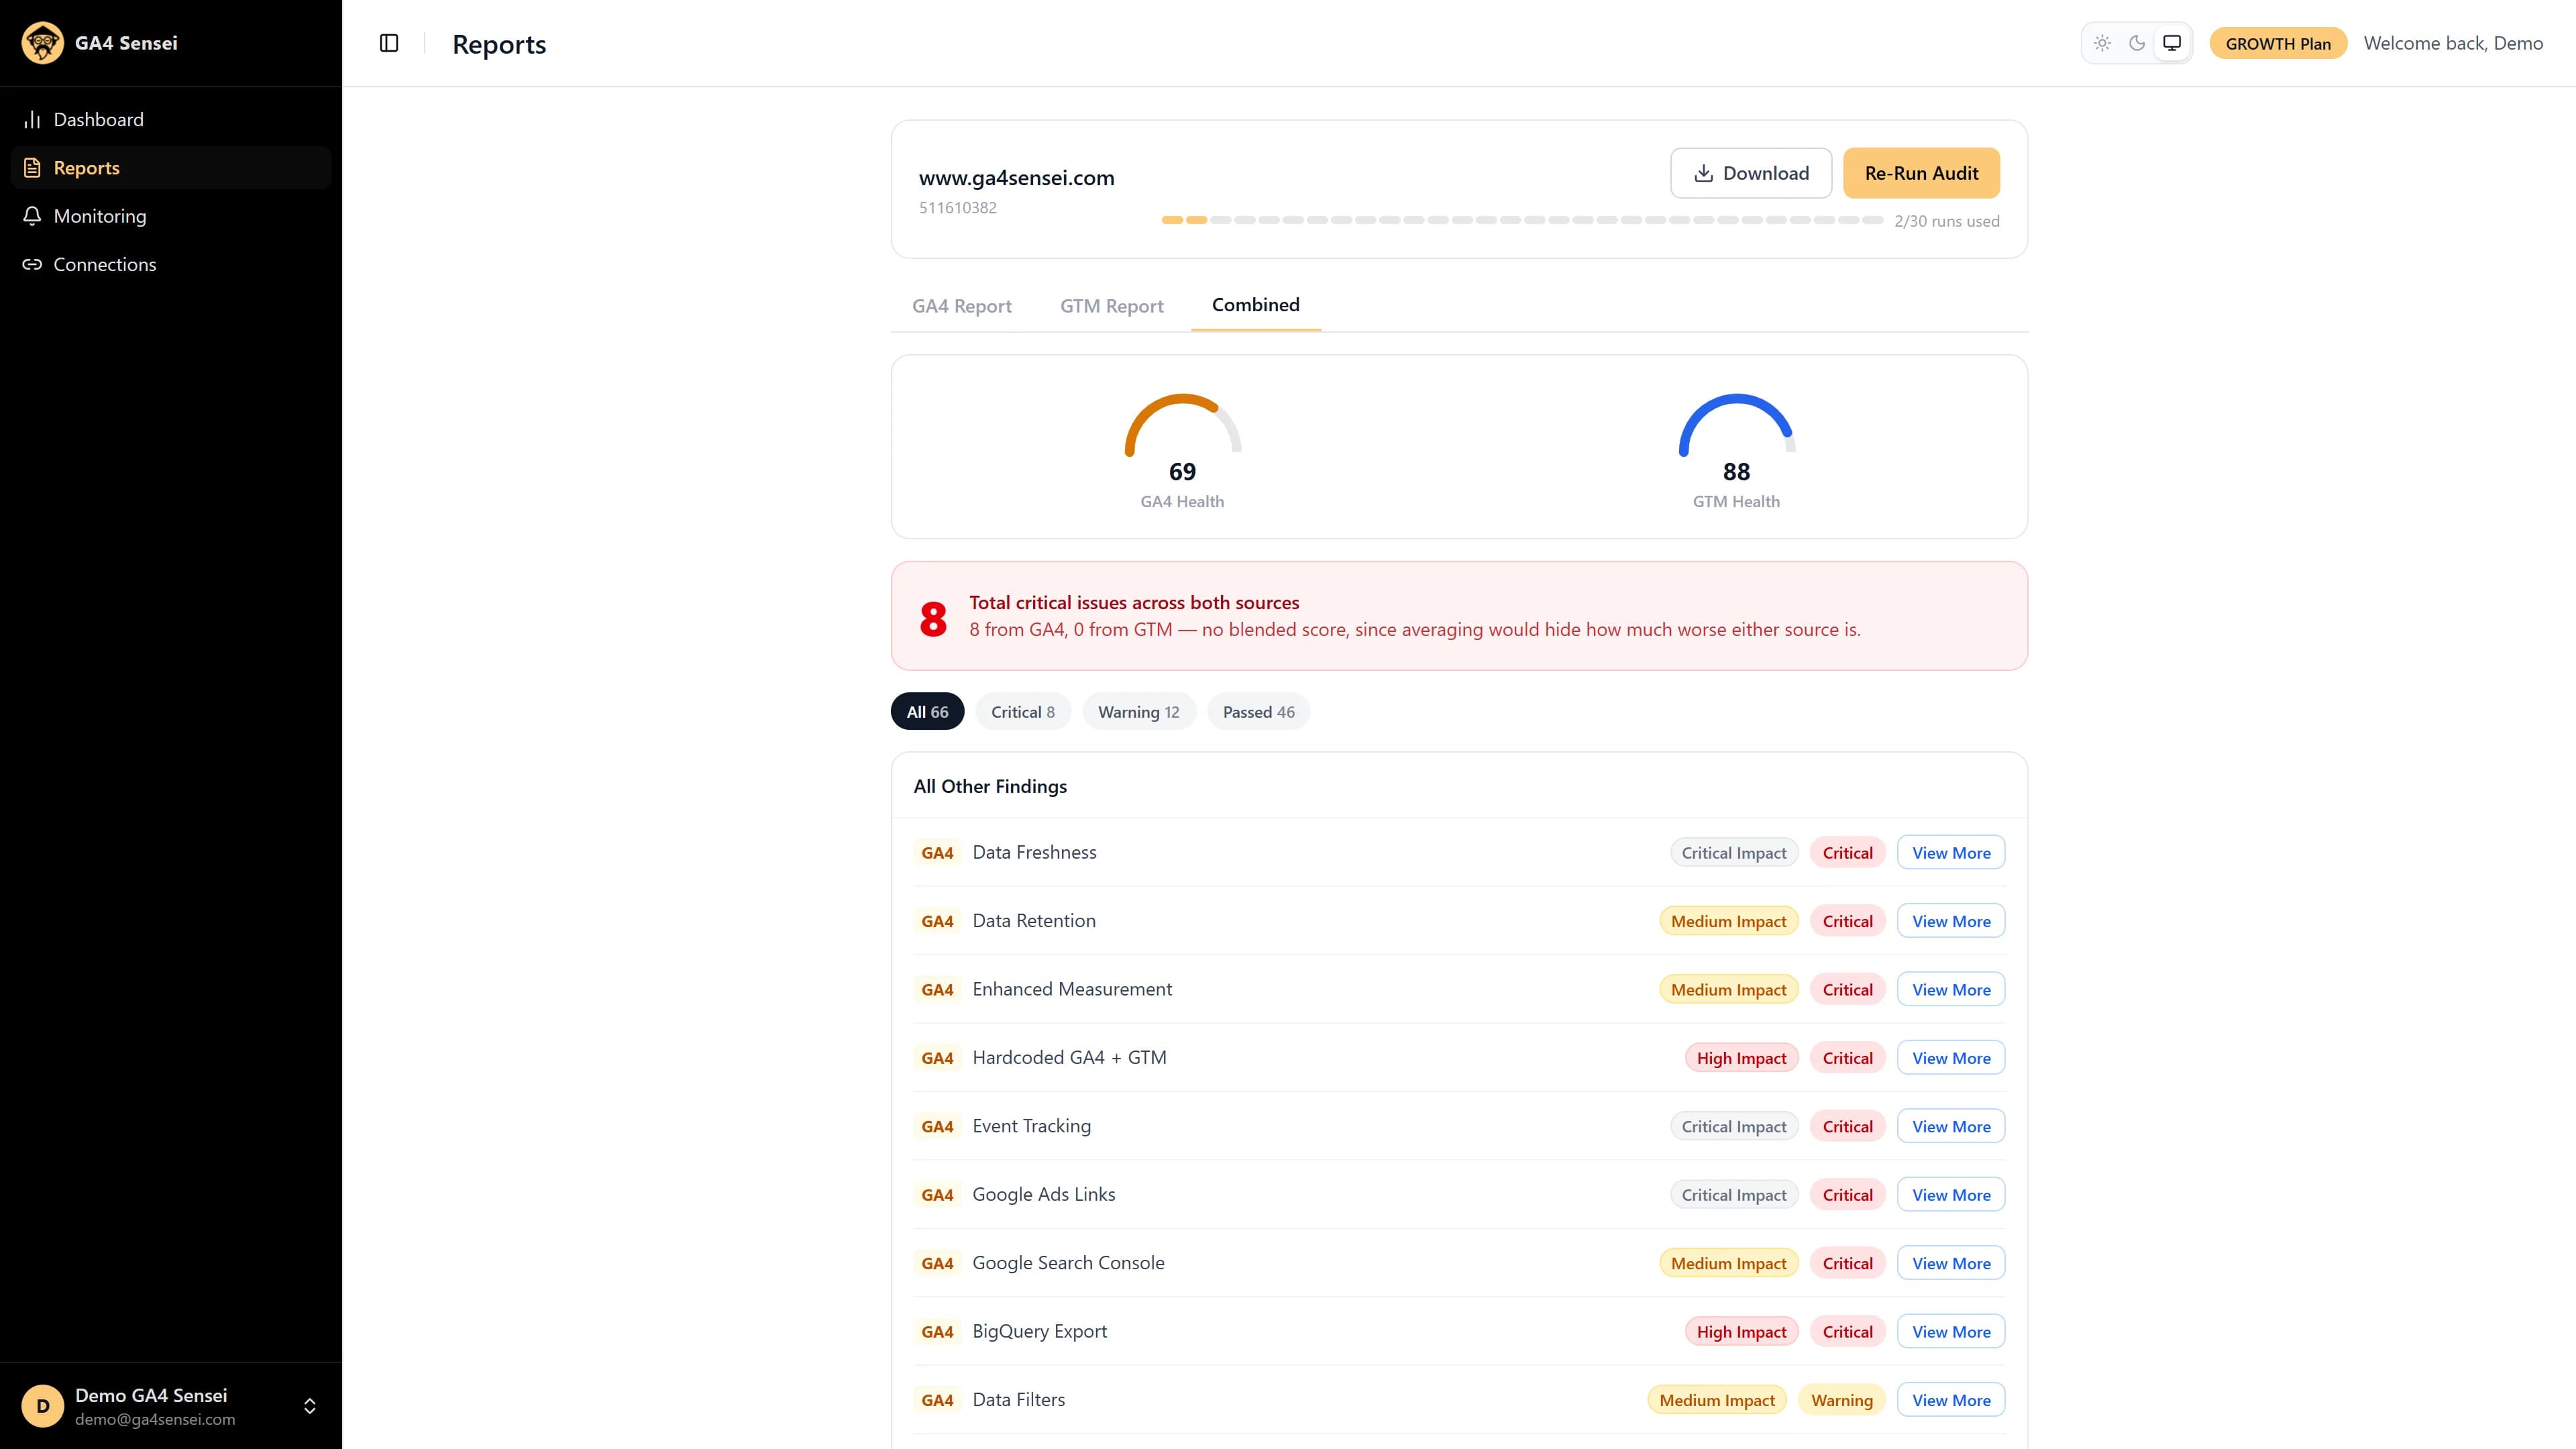Click the www.ga4sensei.com site title
This screenshot has width=2576, height=1449.
pyautogui.click(x=1016, y=178)
